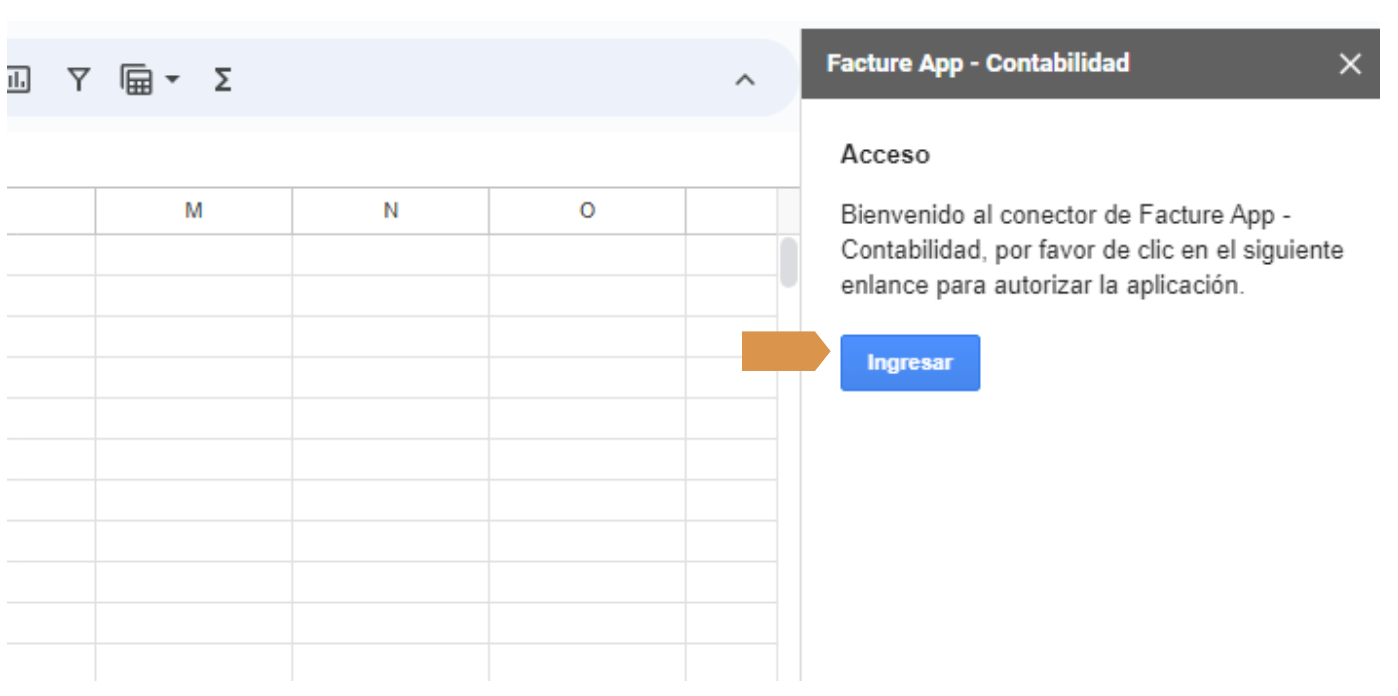Select the column O header
Viewport: 1398px width, 696px height.
click(587, 211)
